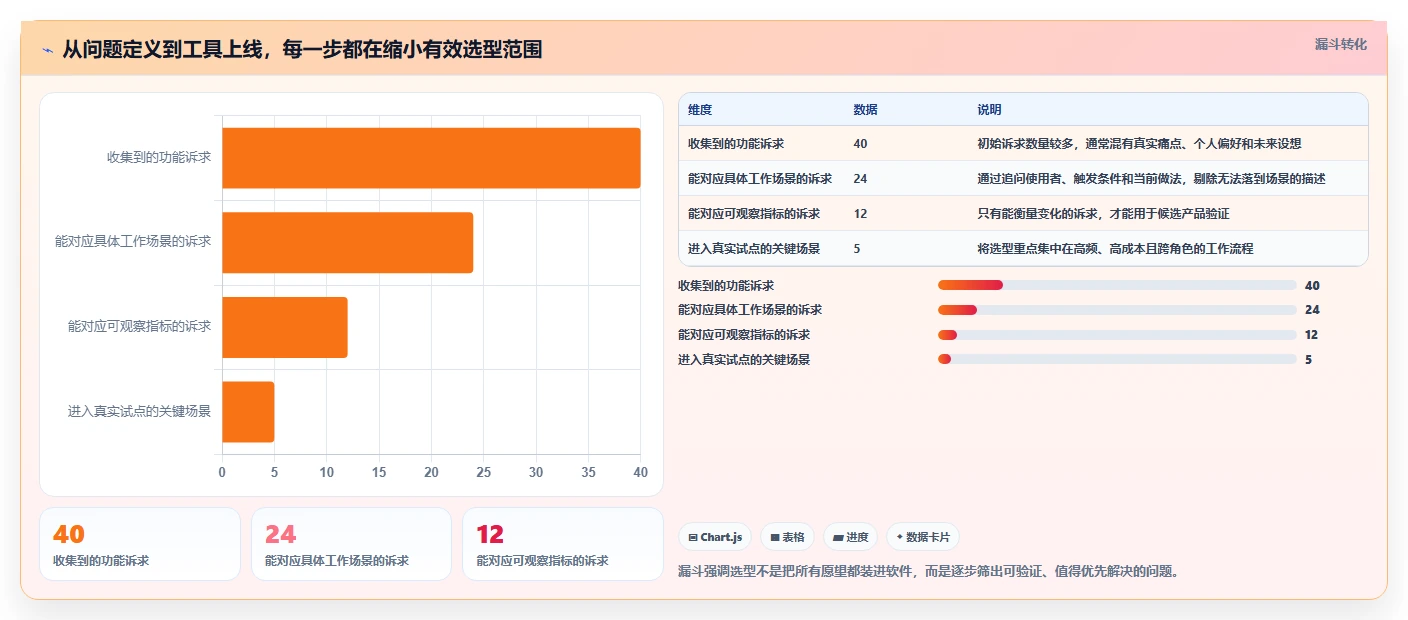
Task: Click the x-axis tick 15
Action: (379, 472)
